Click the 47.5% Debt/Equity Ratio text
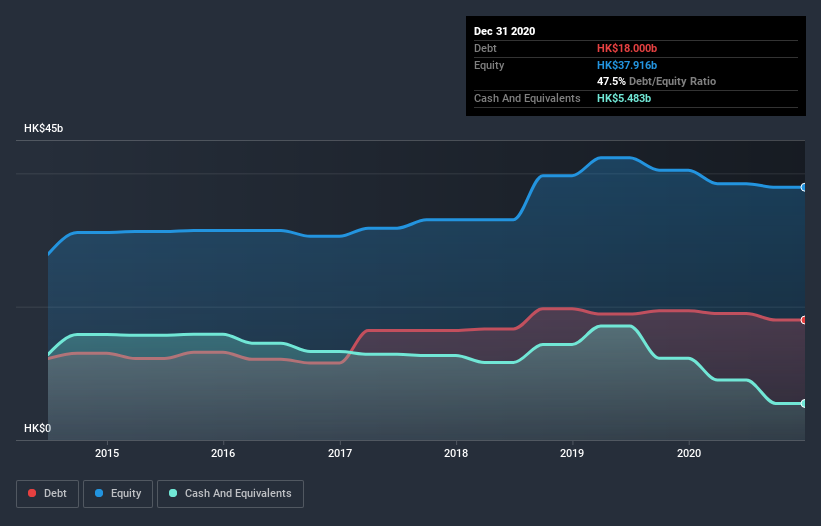821x526 pixels. (x=656, y=82)
